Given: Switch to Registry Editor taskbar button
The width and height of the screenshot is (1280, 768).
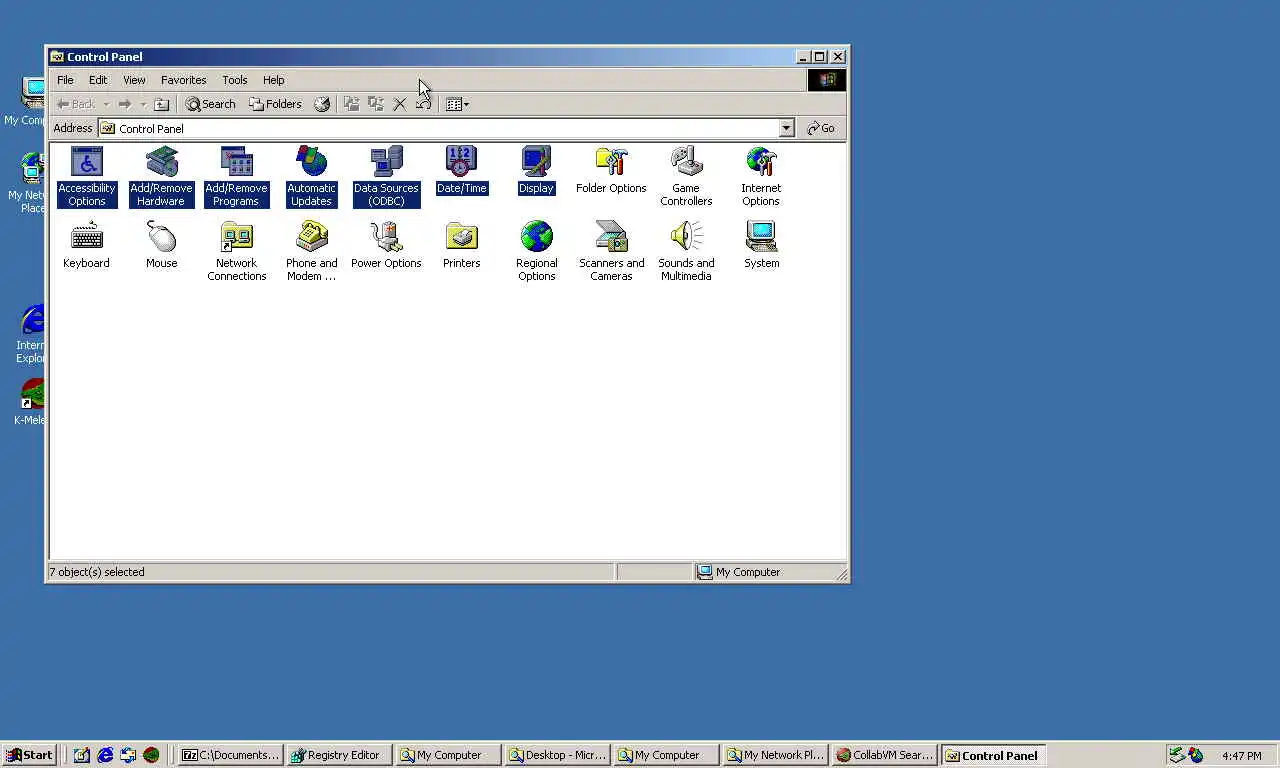Looking at the screenshot, I should (337, 755).
